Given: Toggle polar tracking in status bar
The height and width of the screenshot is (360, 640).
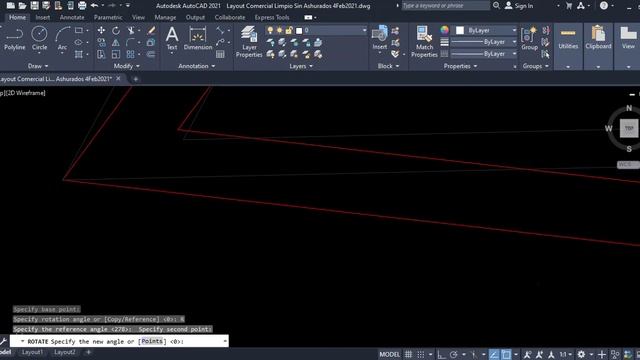Looking at the screenshot, I should point(453,354).
